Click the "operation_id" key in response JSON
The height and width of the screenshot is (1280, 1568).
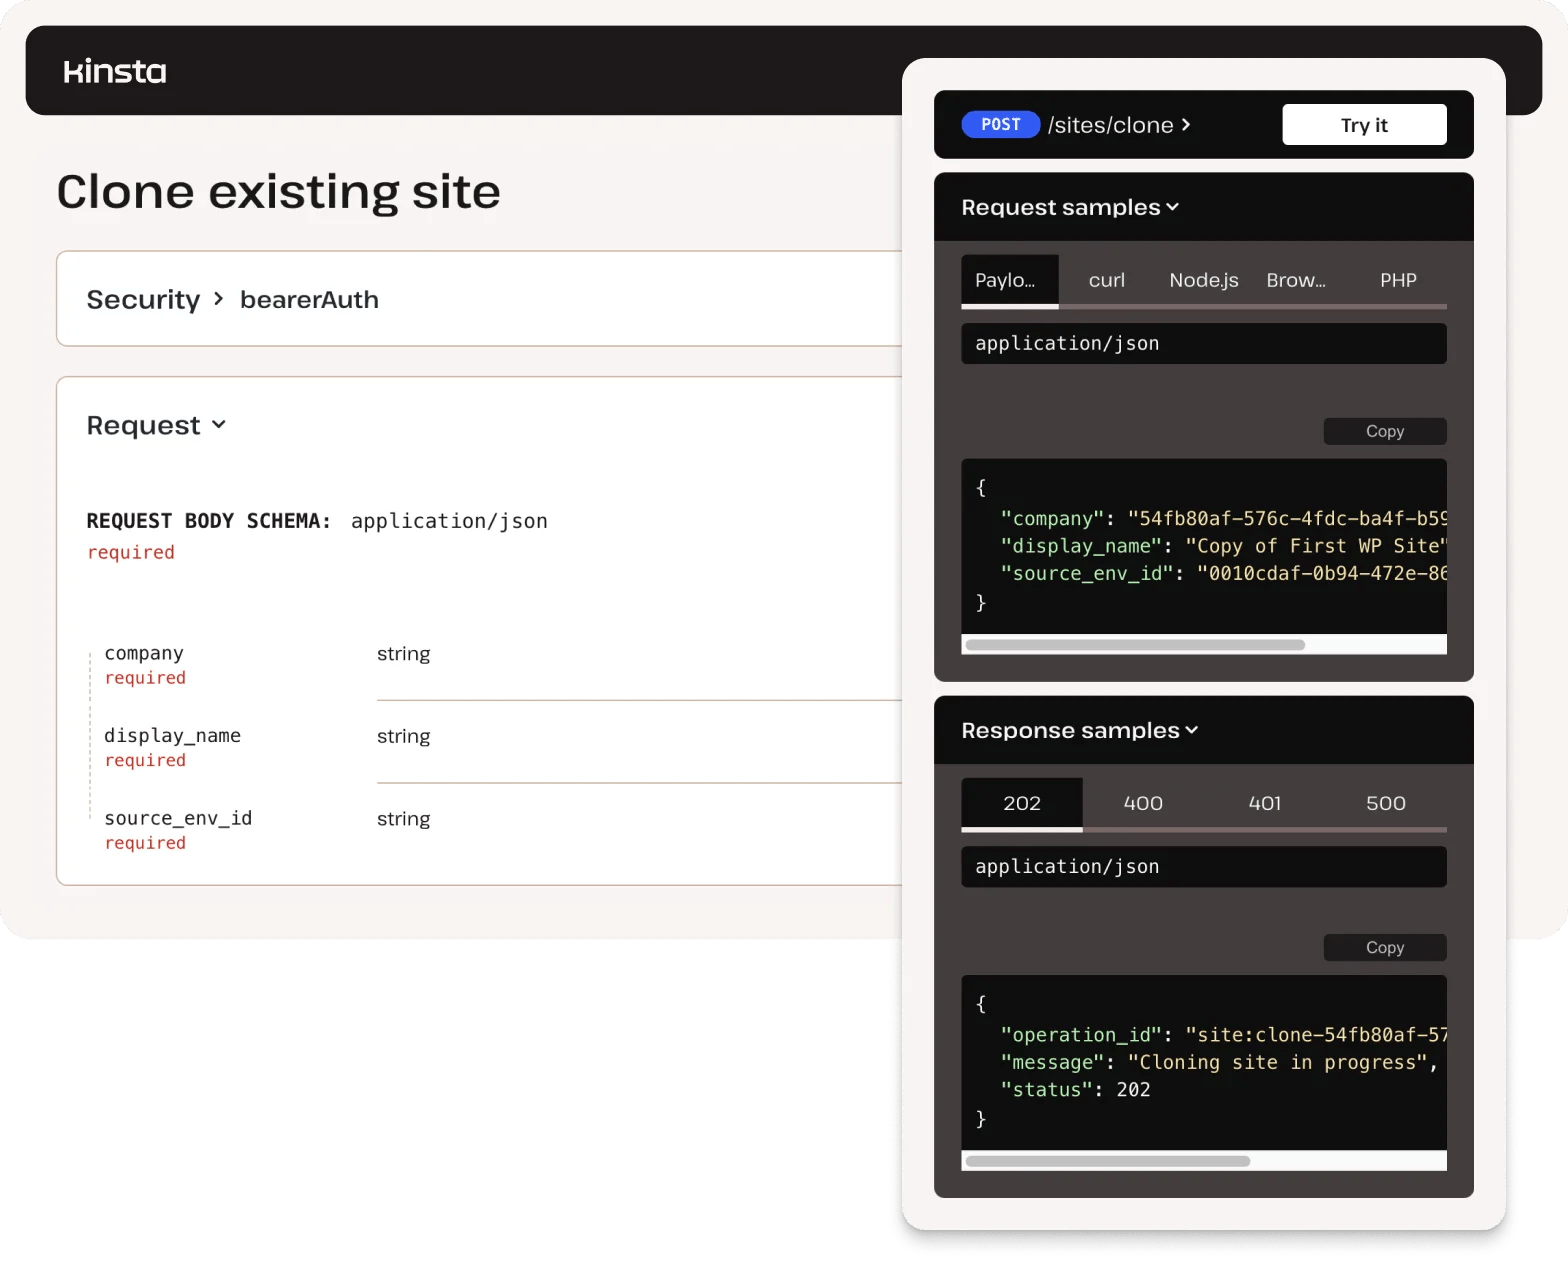[x=1081, y=1035]
